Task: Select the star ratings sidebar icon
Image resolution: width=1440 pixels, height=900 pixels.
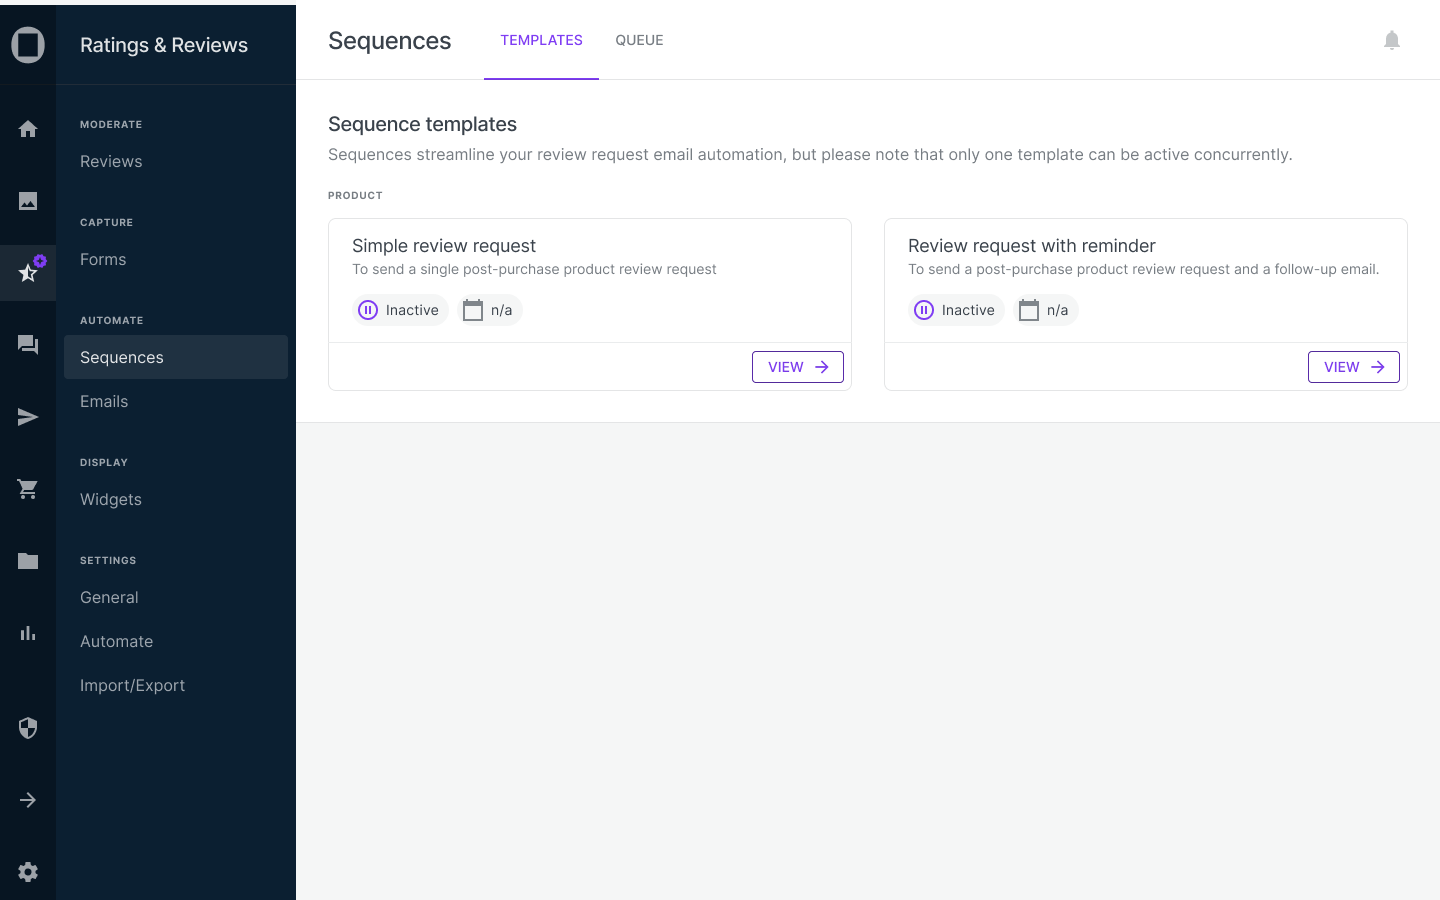Action: point(28,273)
